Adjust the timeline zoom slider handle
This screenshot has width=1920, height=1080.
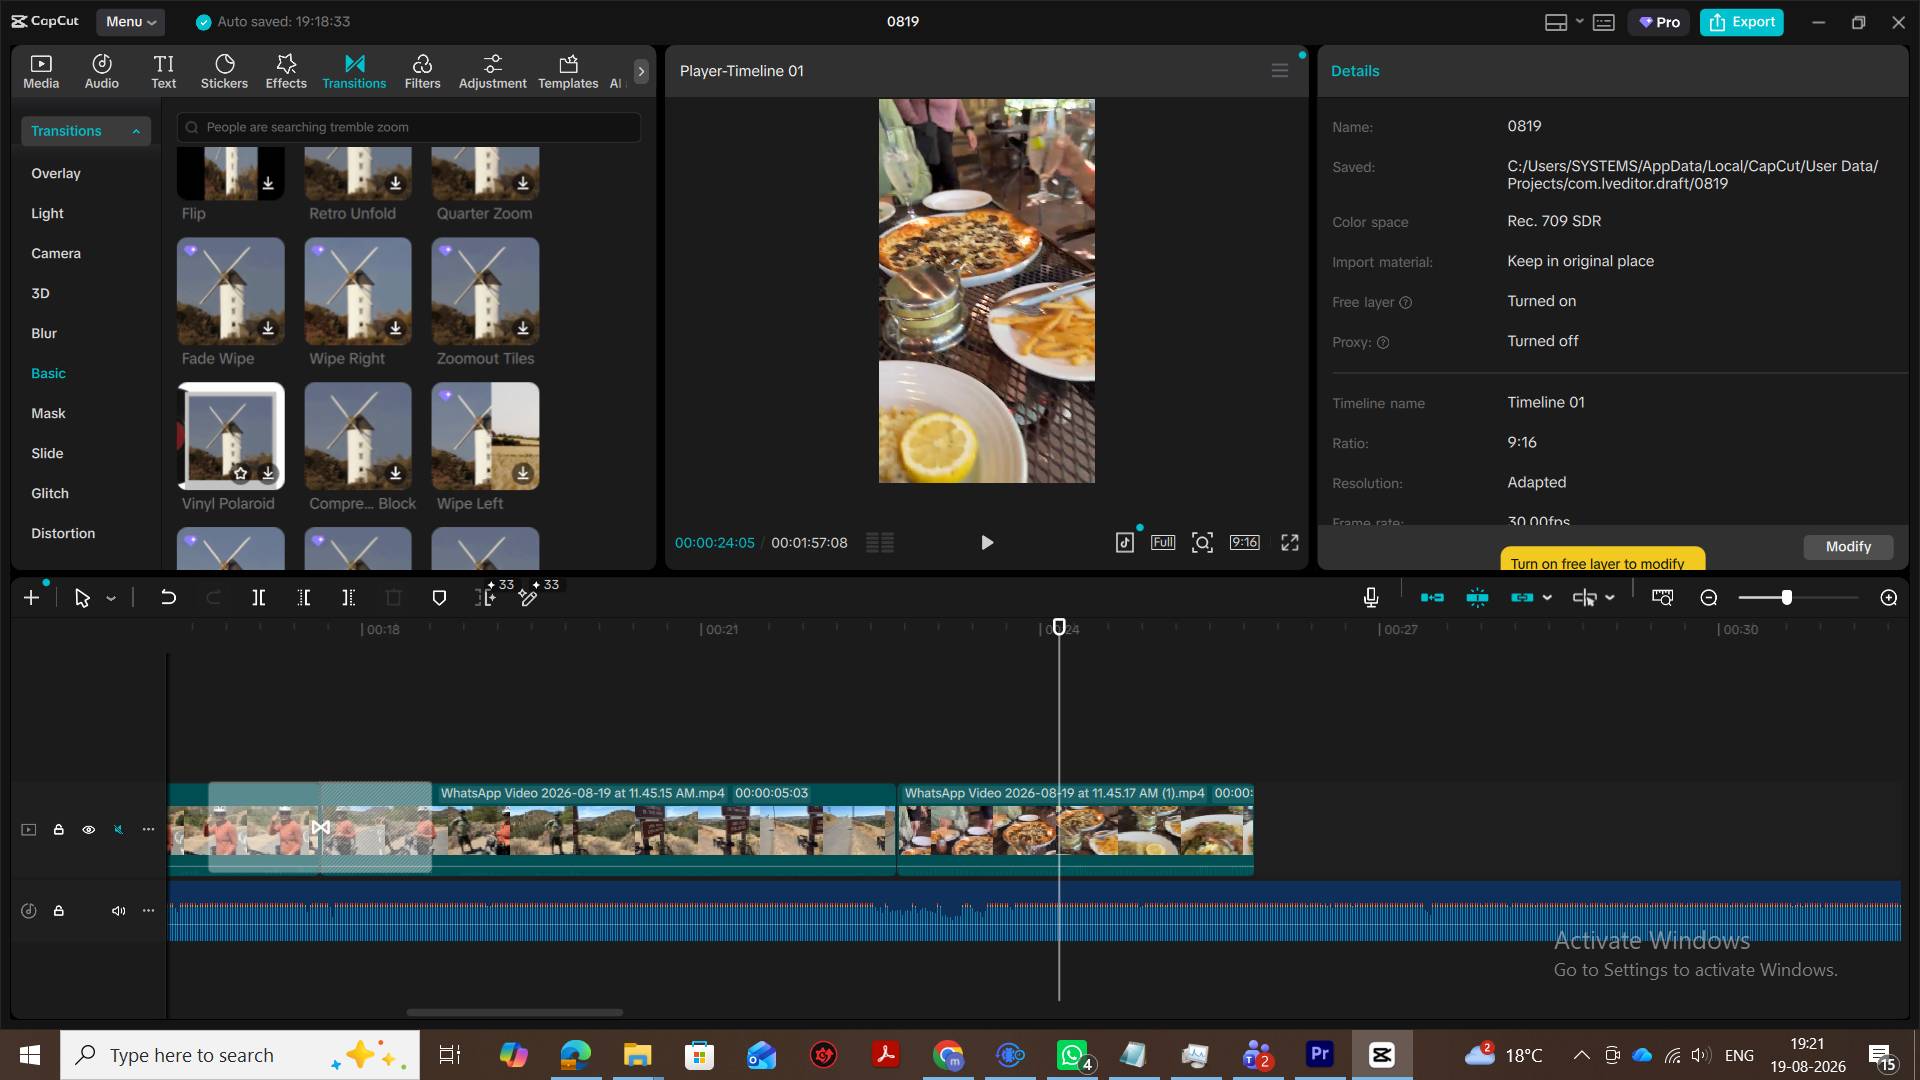[1786, 598]
